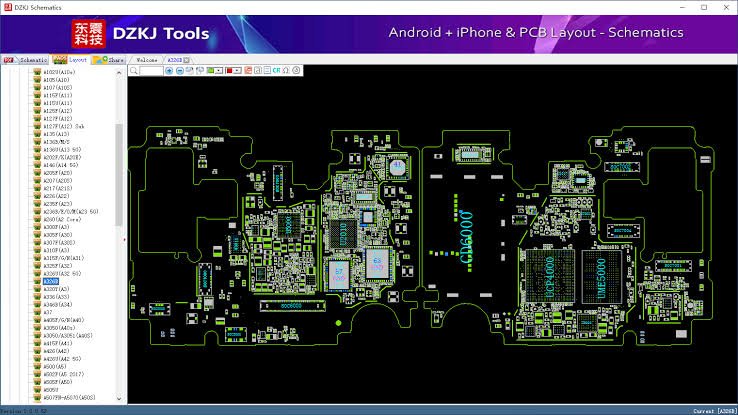738x415 pixels.
Task: Select A520F(A5 2017) tree entry
Action: [63, 374]
